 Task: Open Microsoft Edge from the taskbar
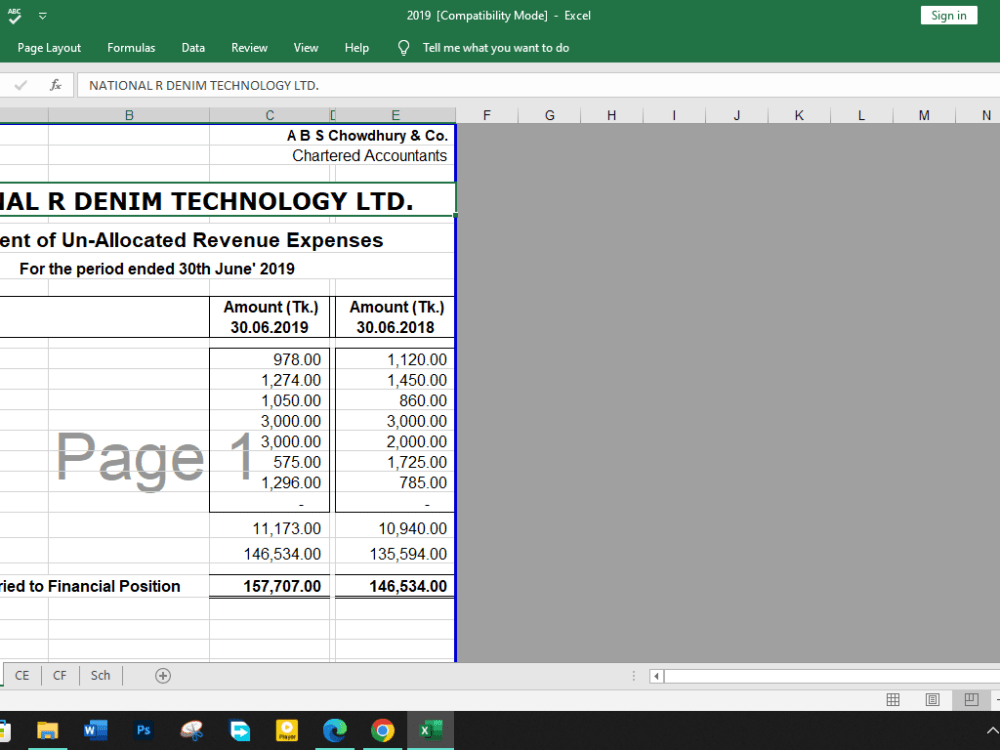[335, 730]
